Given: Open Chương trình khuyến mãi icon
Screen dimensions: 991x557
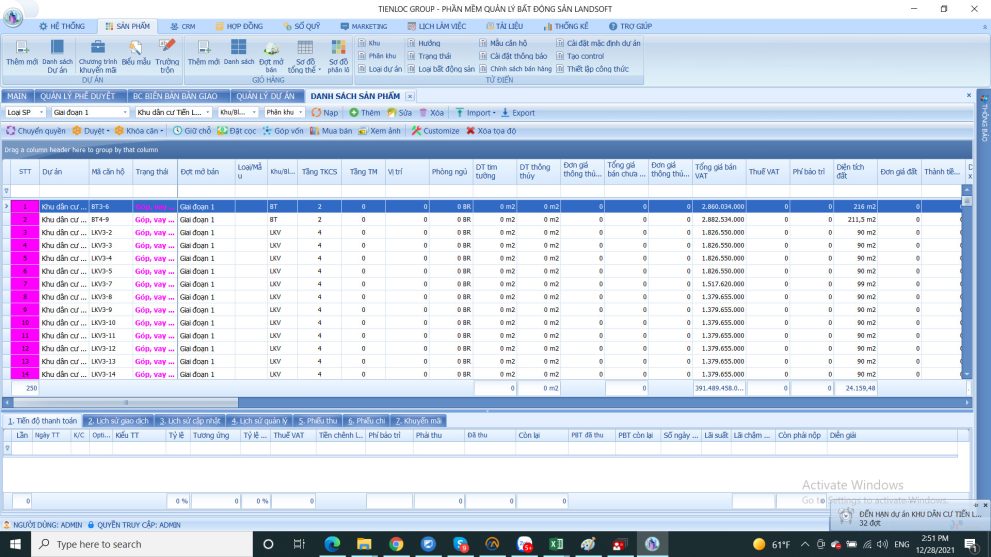Looking at the screenshot, I should tap(97, 47).
